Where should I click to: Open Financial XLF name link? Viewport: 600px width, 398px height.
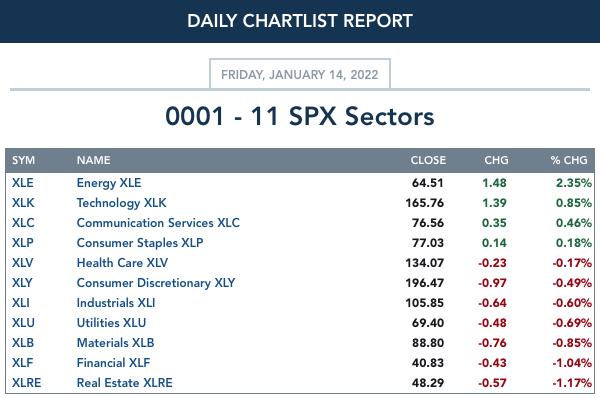pos(113,362)
